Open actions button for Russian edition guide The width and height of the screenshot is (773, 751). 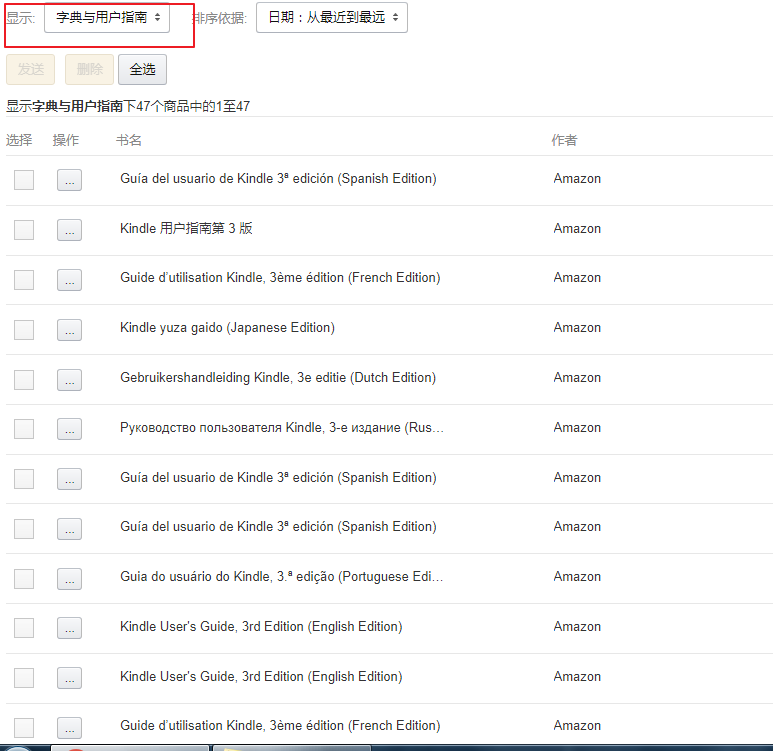pyautogui.click(x=70, y=429)
